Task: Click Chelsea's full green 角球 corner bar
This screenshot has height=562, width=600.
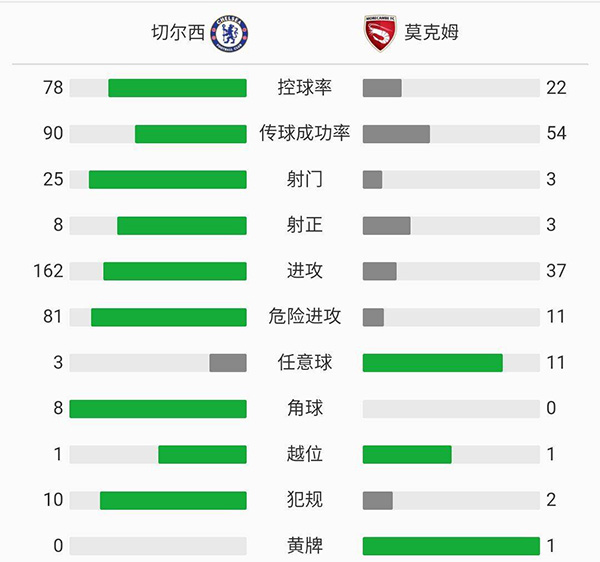Action: 157,408
